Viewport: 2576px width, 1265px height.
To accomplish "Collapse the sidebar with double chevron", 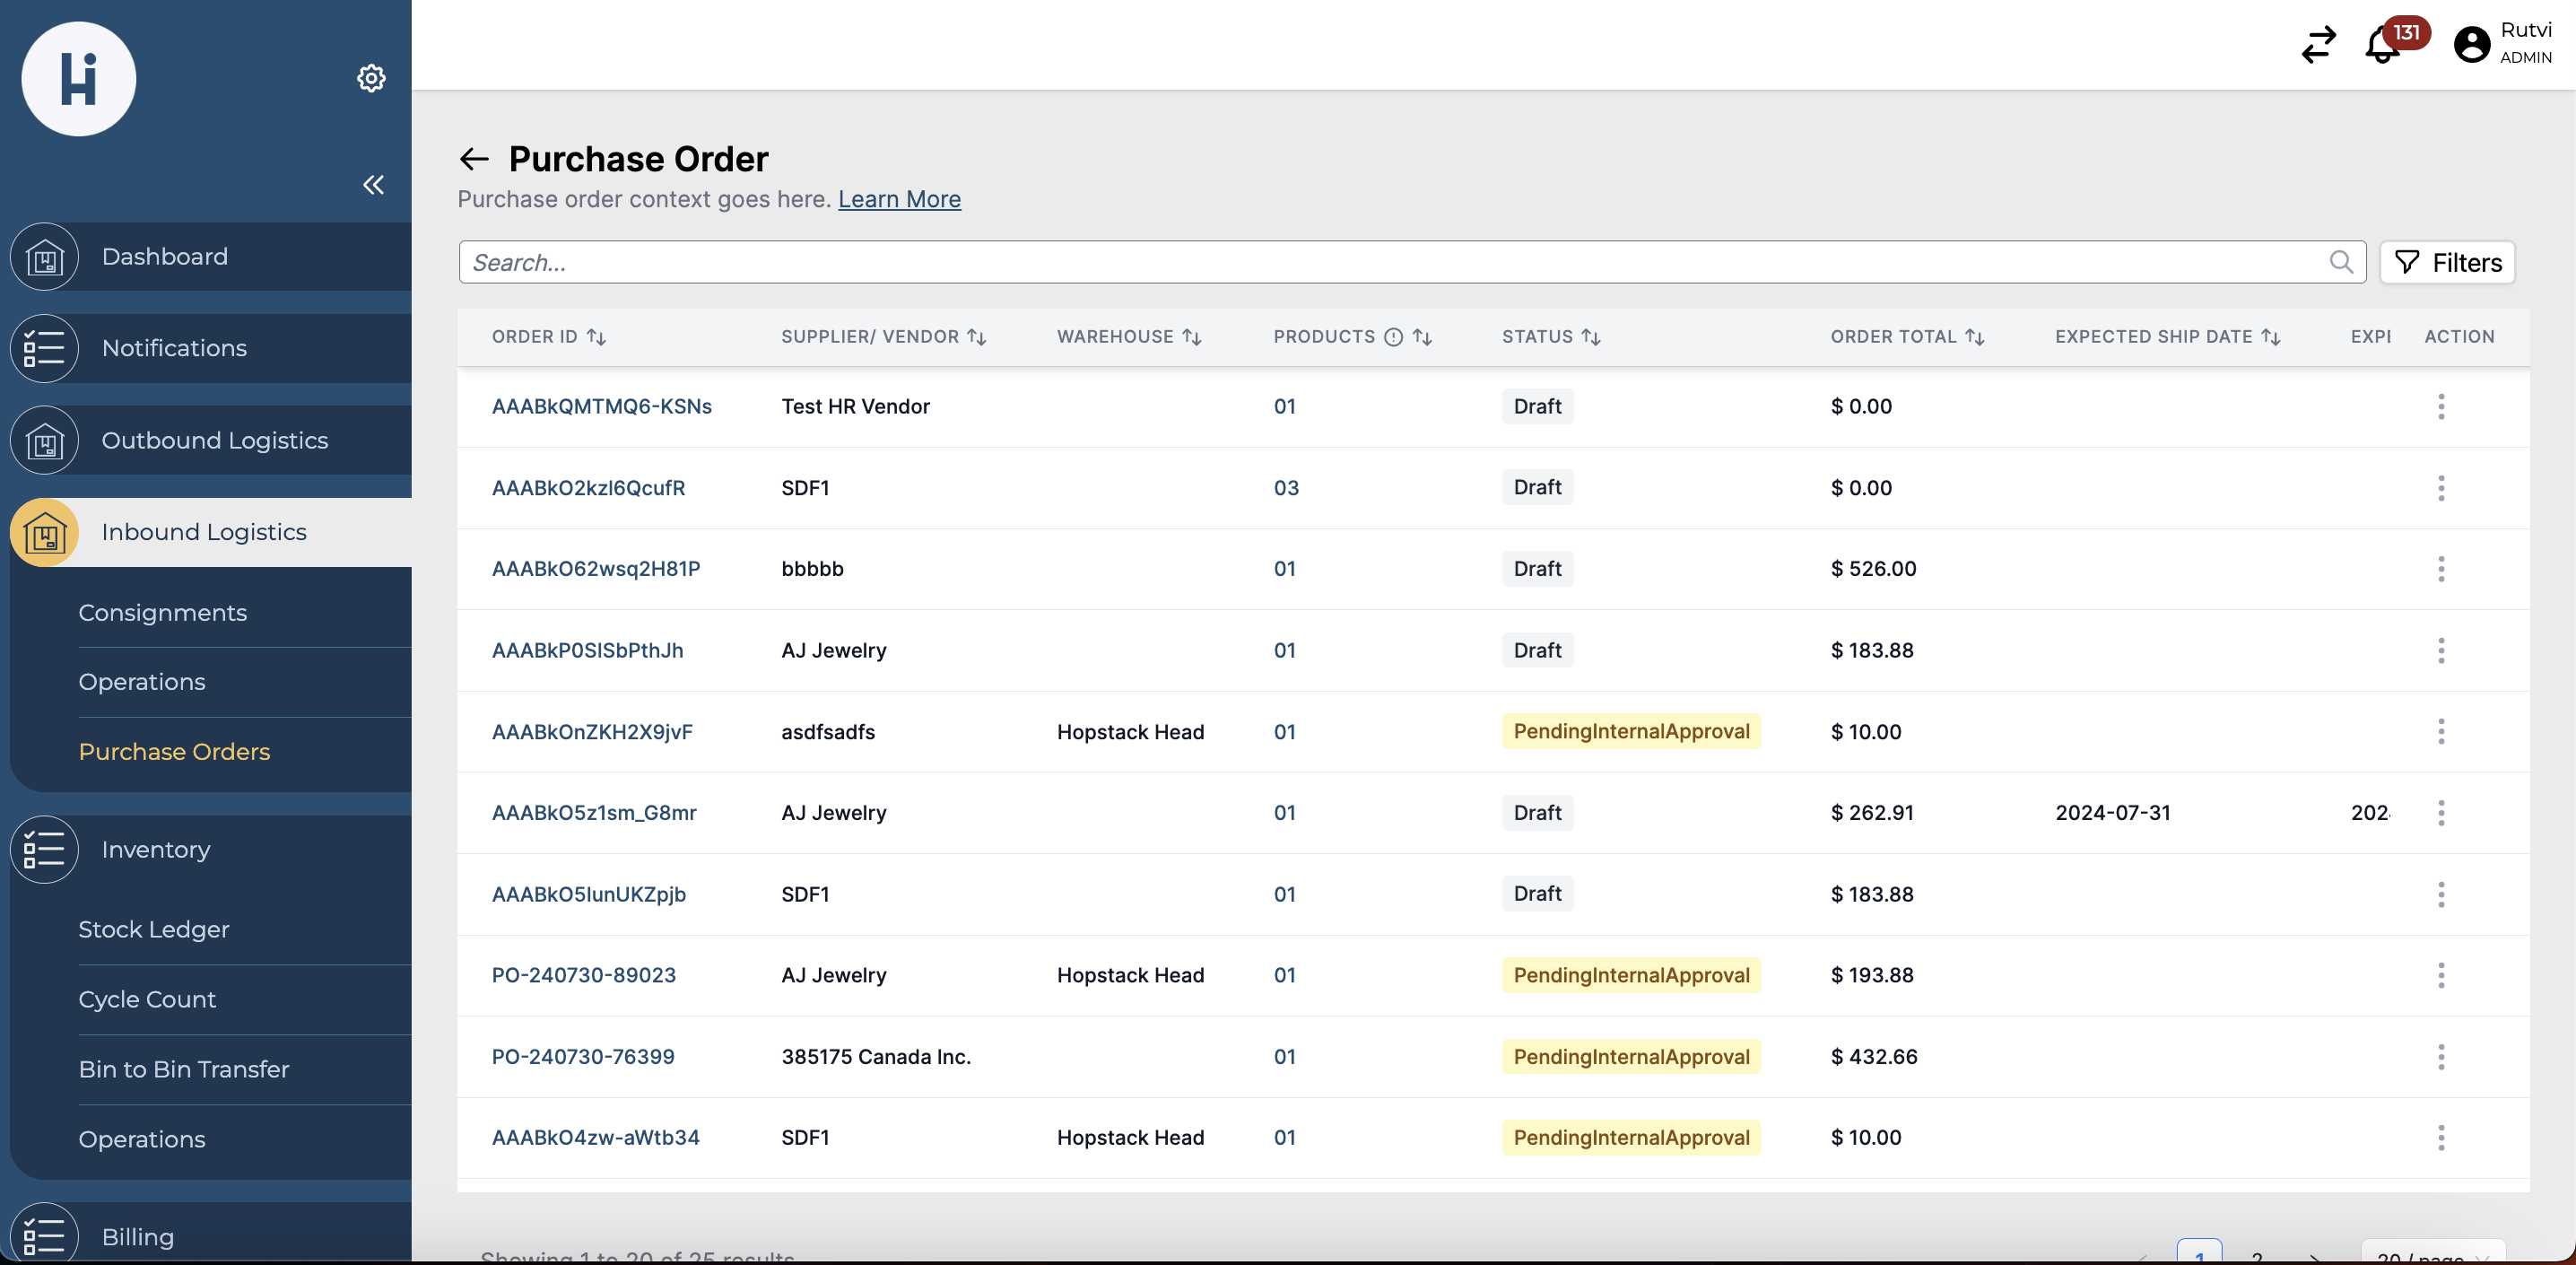I will [373, 184].
